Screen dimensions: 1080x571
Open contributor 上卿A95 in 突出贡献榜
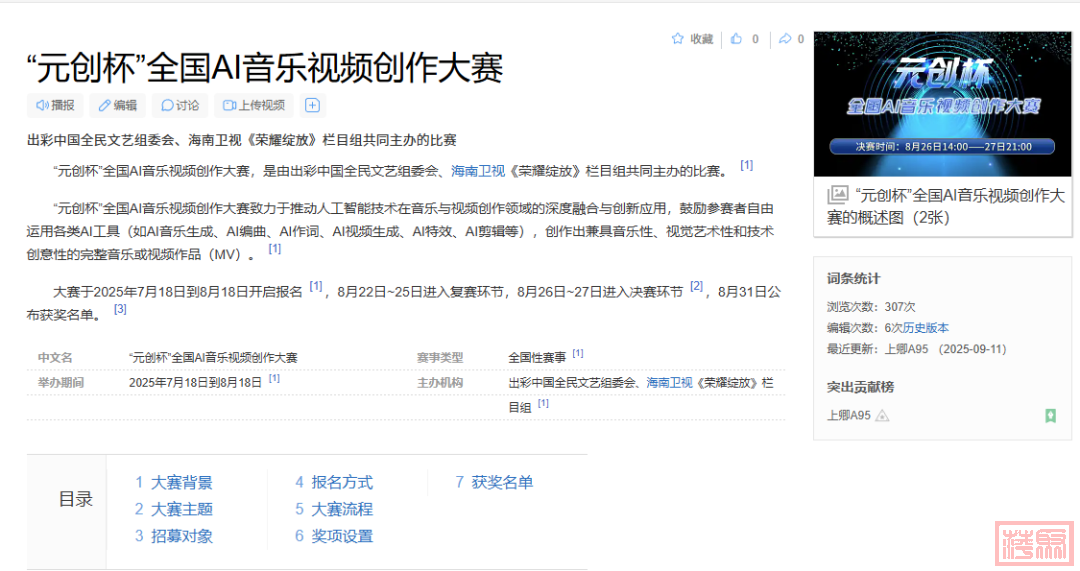point(849,415)
